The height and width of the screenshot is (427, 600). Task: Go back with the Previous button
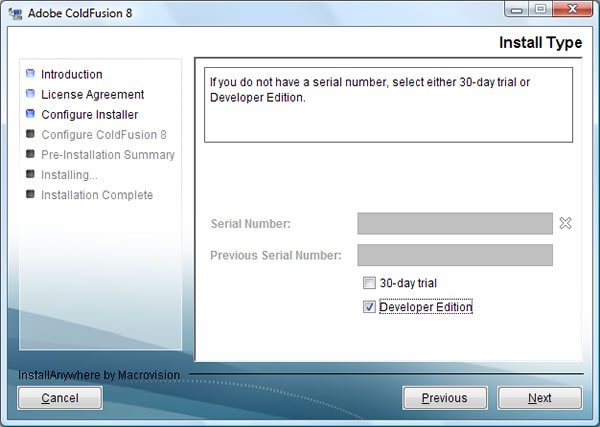pyautogui.click(x=445, y=398)
